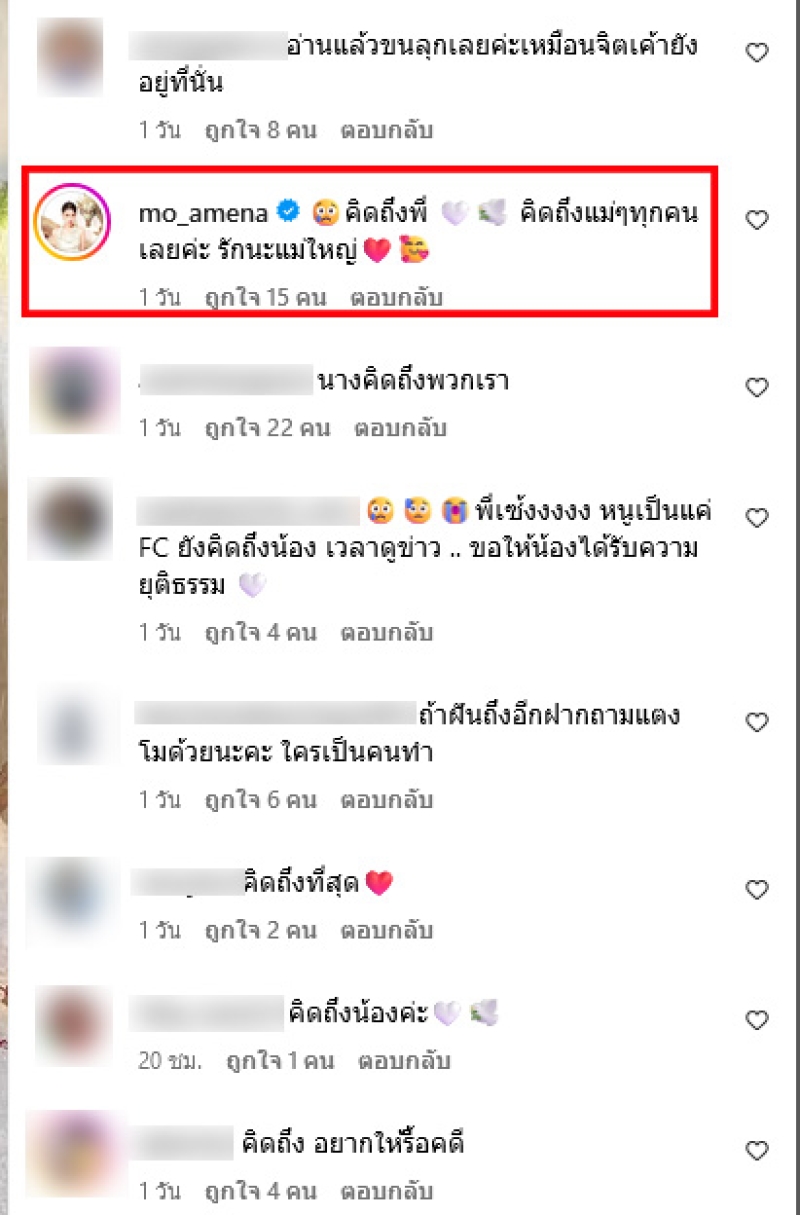
Task: Open the mo_amena profile picture
Action: (x=70, y=221)
